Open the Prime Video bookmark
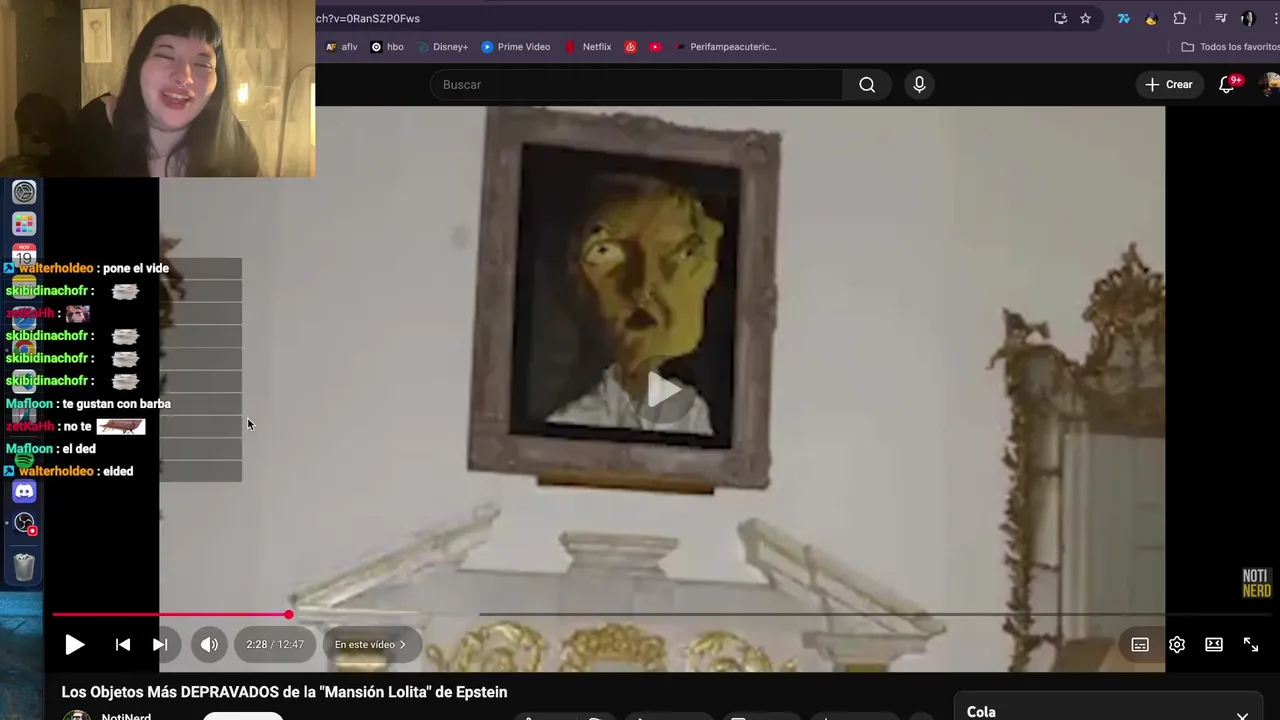 (515, 47)
